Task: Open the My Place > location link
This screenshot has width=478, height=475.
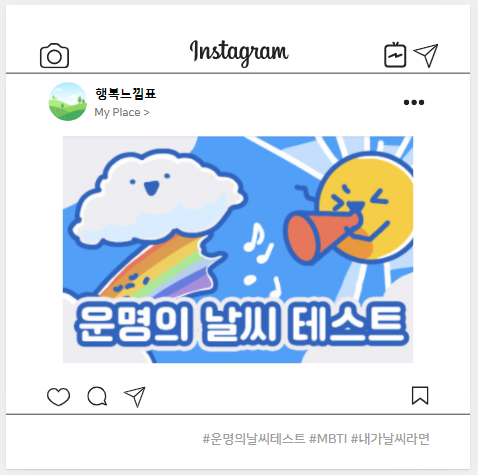Action: point(122,112)
